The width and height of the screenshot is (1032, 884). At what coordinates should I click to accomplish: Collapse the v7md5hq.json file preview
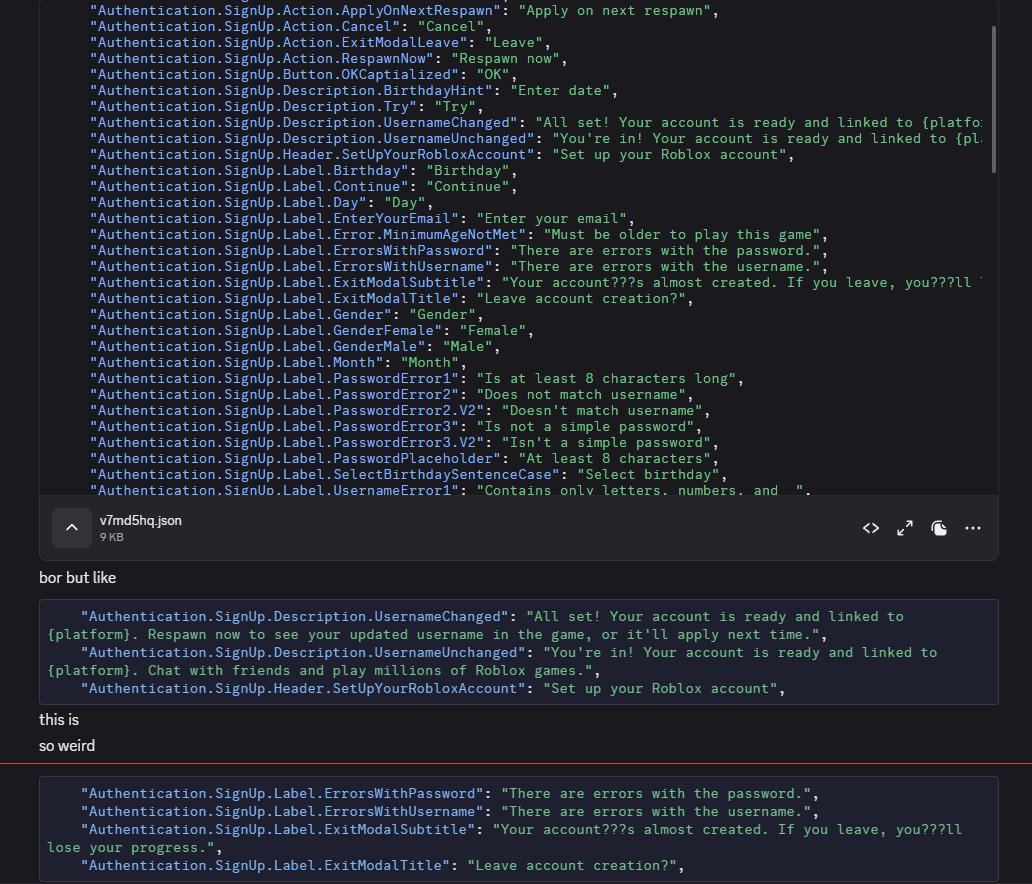[x=72, y=528]
